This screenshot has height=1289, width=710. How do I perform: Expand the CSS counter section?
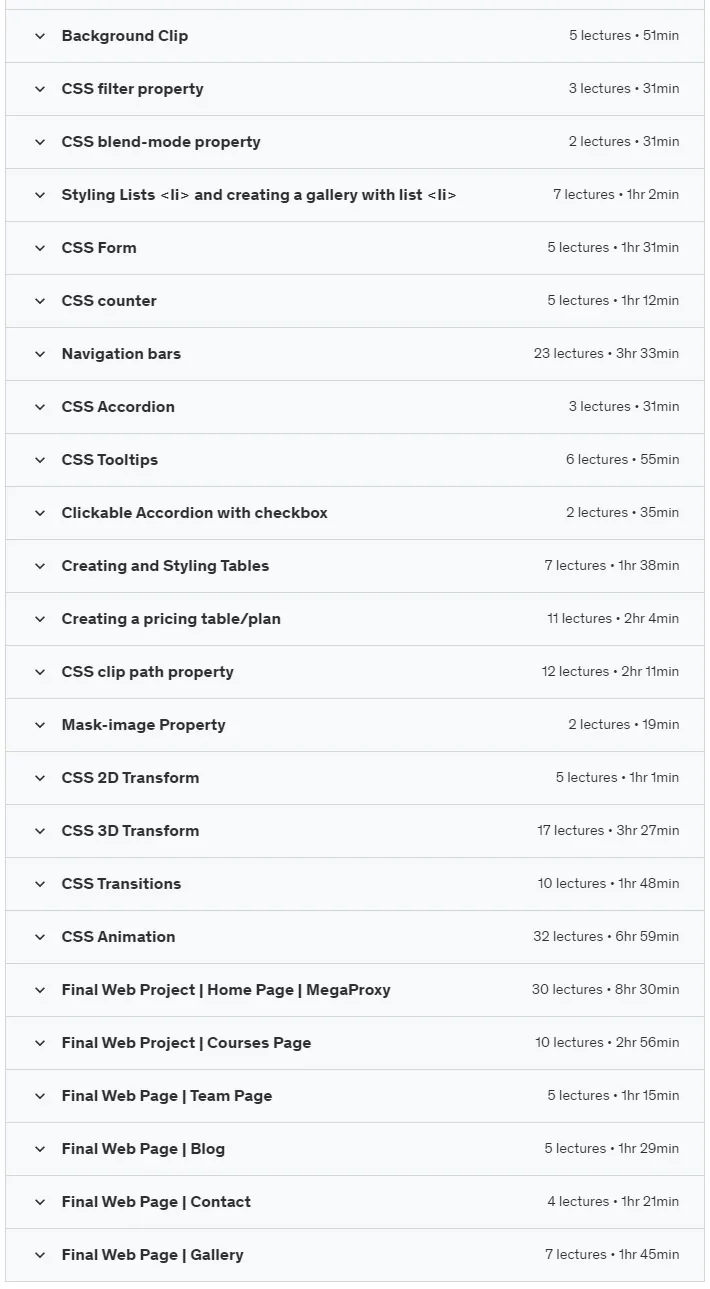tap(355, 301)
